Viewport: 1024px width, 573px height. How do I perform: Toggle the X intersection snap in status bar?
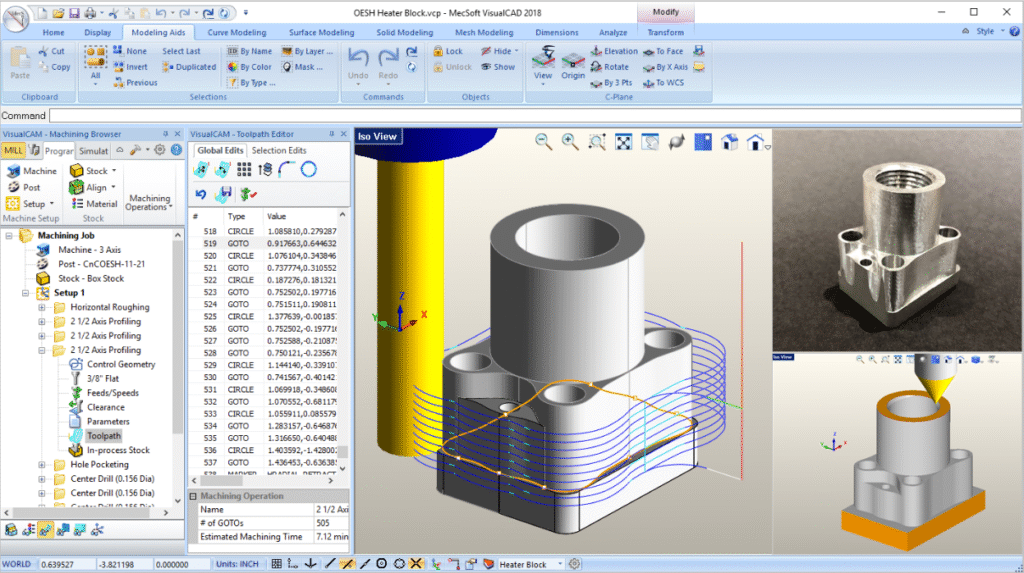(x=416, y=563)
